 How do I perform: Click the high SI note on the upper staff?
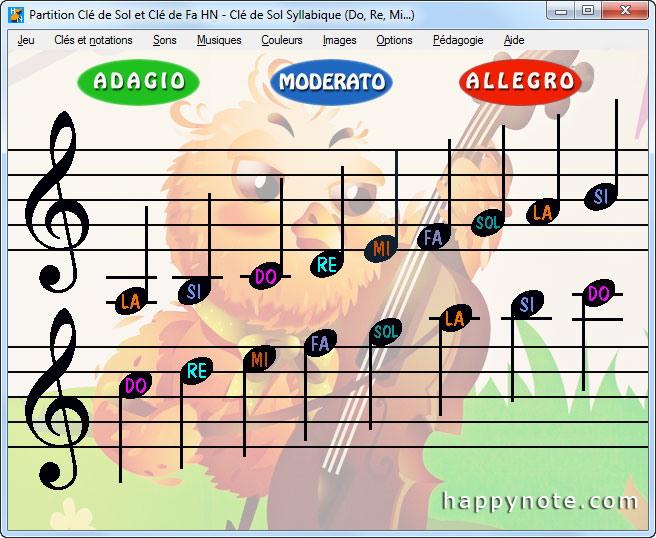601,196
